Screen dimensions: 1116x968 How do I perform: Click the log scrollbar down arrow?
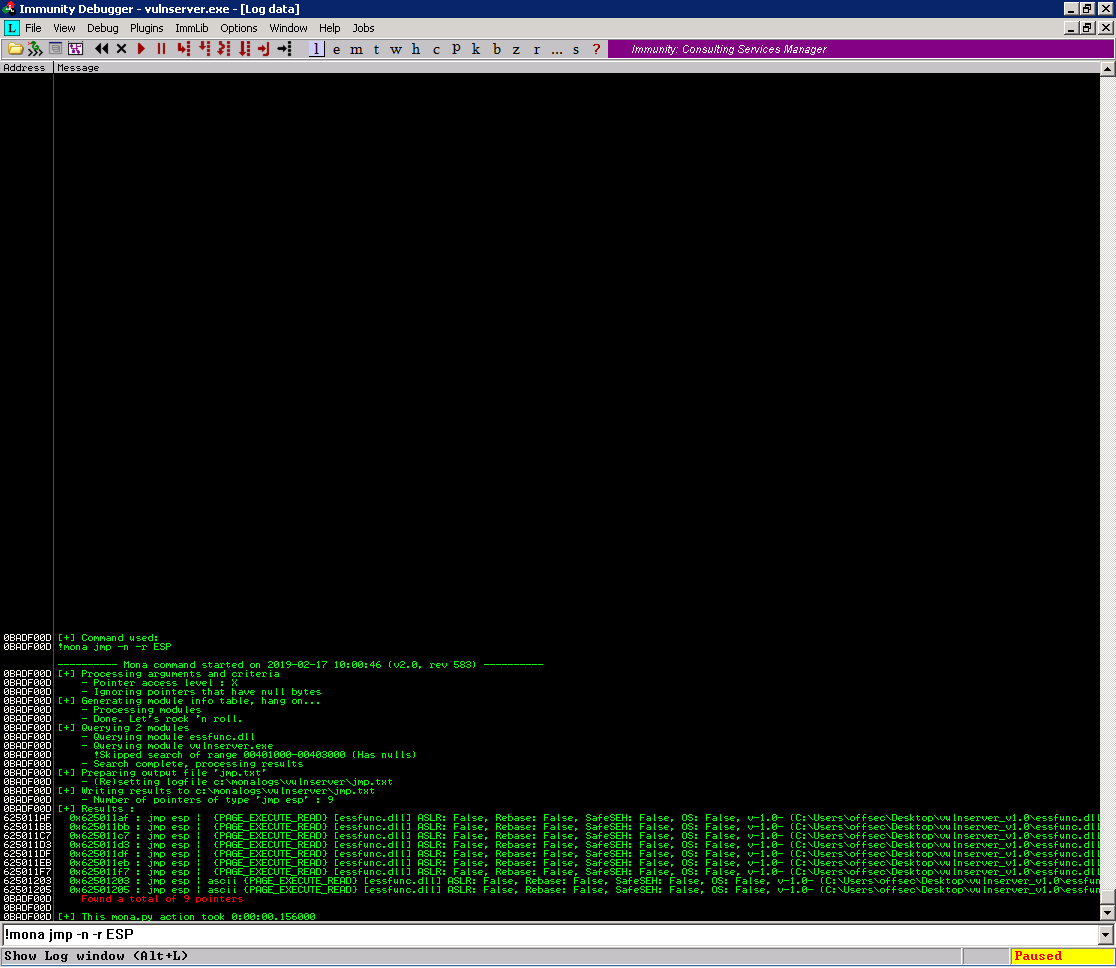pyautogui.click(x=1107, y=912)
